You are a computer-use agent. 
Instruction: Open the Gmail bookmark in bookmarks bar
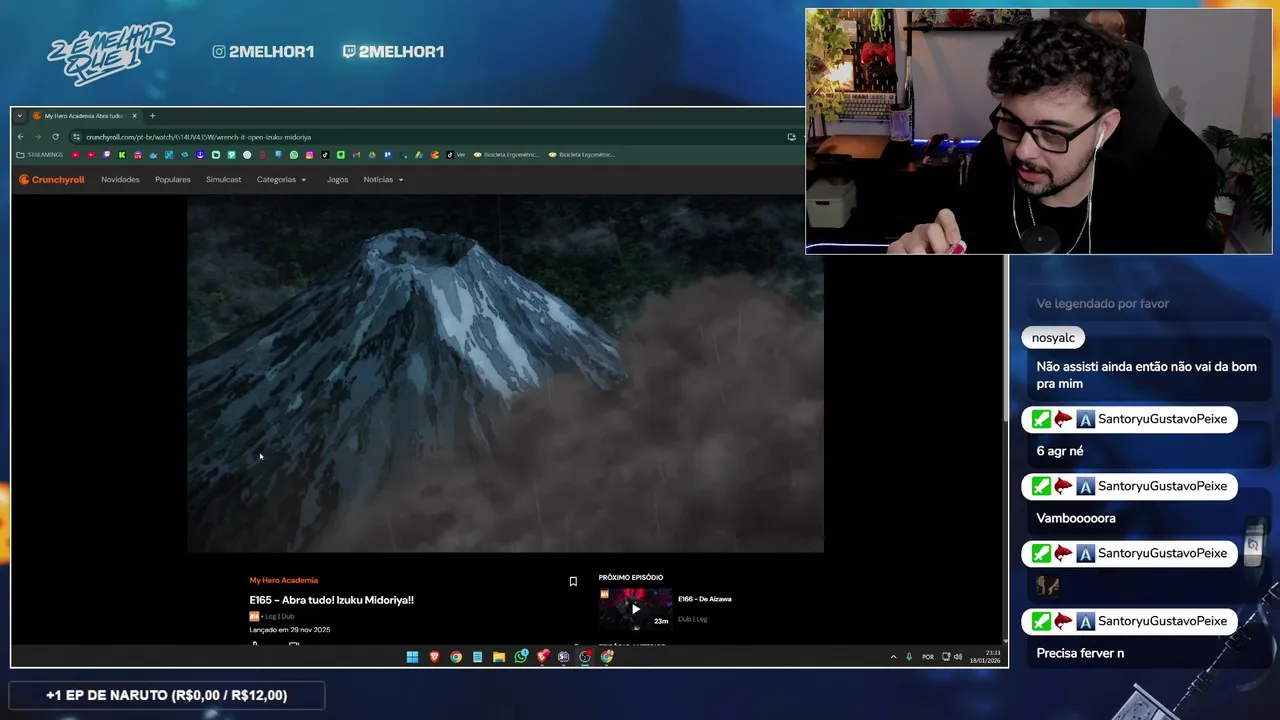[356, 155]
